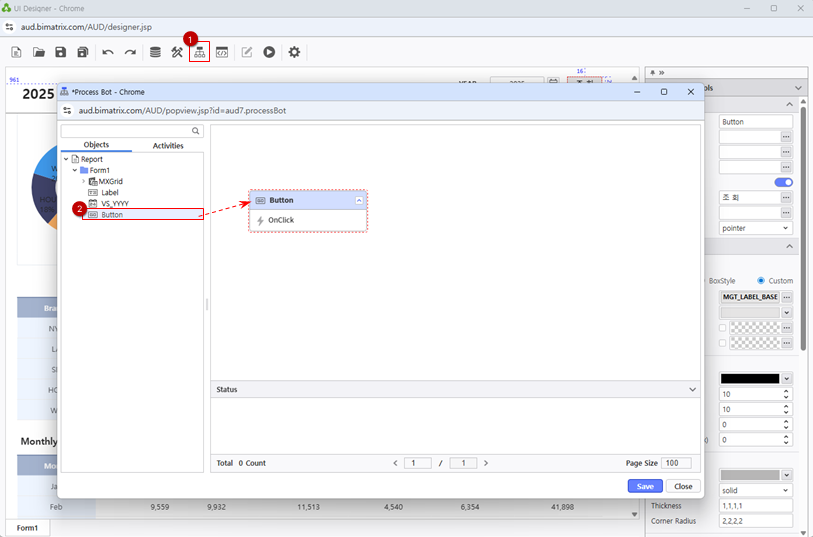The image size is (813, 537).
Task: Open the database data source icon
Action: 155,52
